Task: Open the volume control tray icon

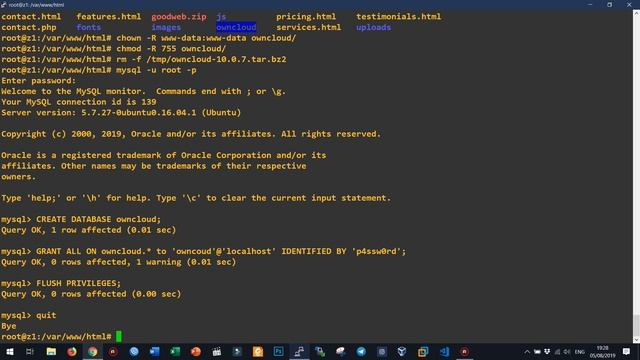Action: coord(567,352)
